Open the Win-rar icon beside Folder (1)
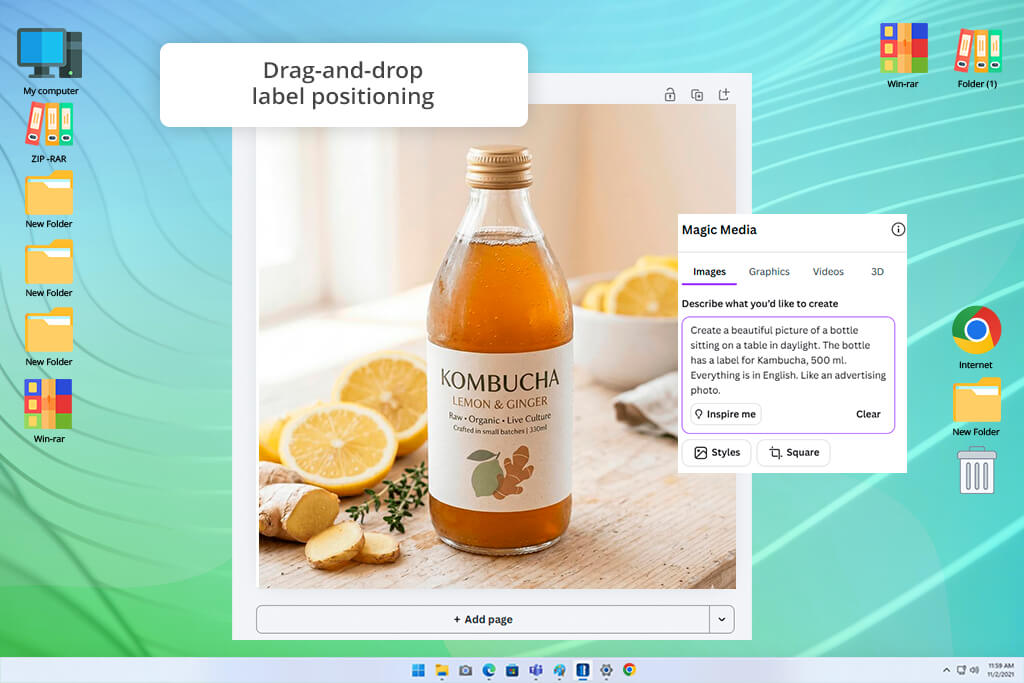 (903, 55)
